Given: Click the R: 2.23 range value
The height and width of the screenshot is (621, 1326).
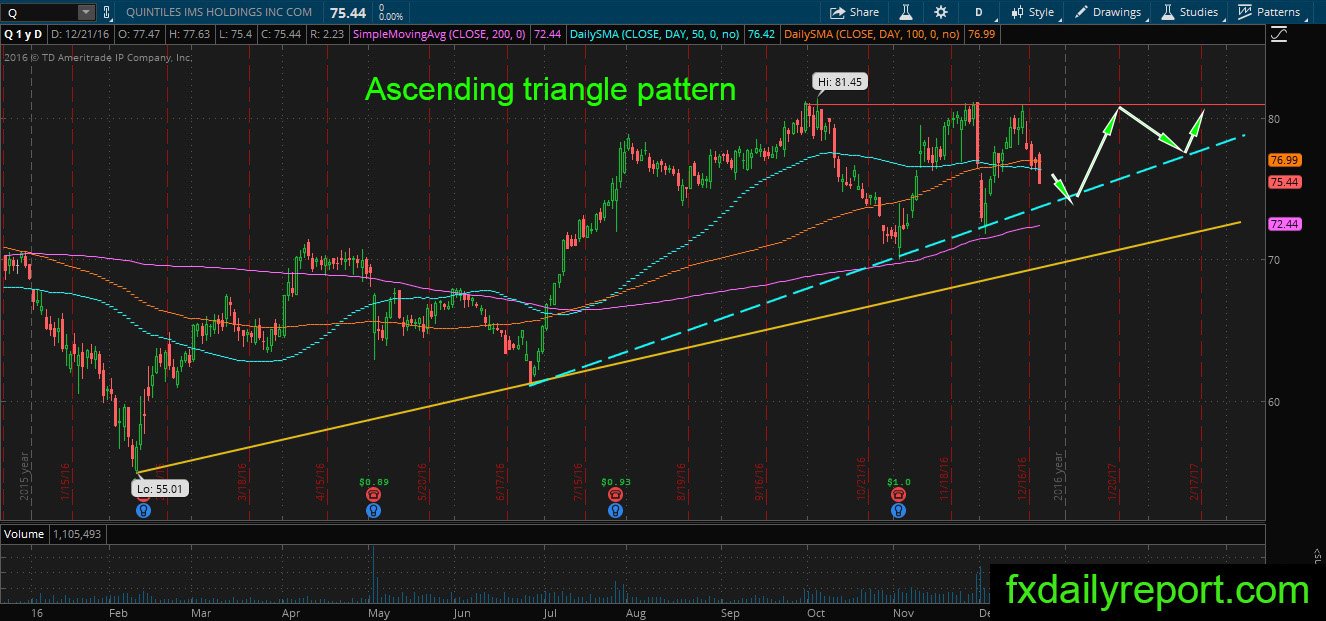Looking at the screenshot, I should point(329,34).
